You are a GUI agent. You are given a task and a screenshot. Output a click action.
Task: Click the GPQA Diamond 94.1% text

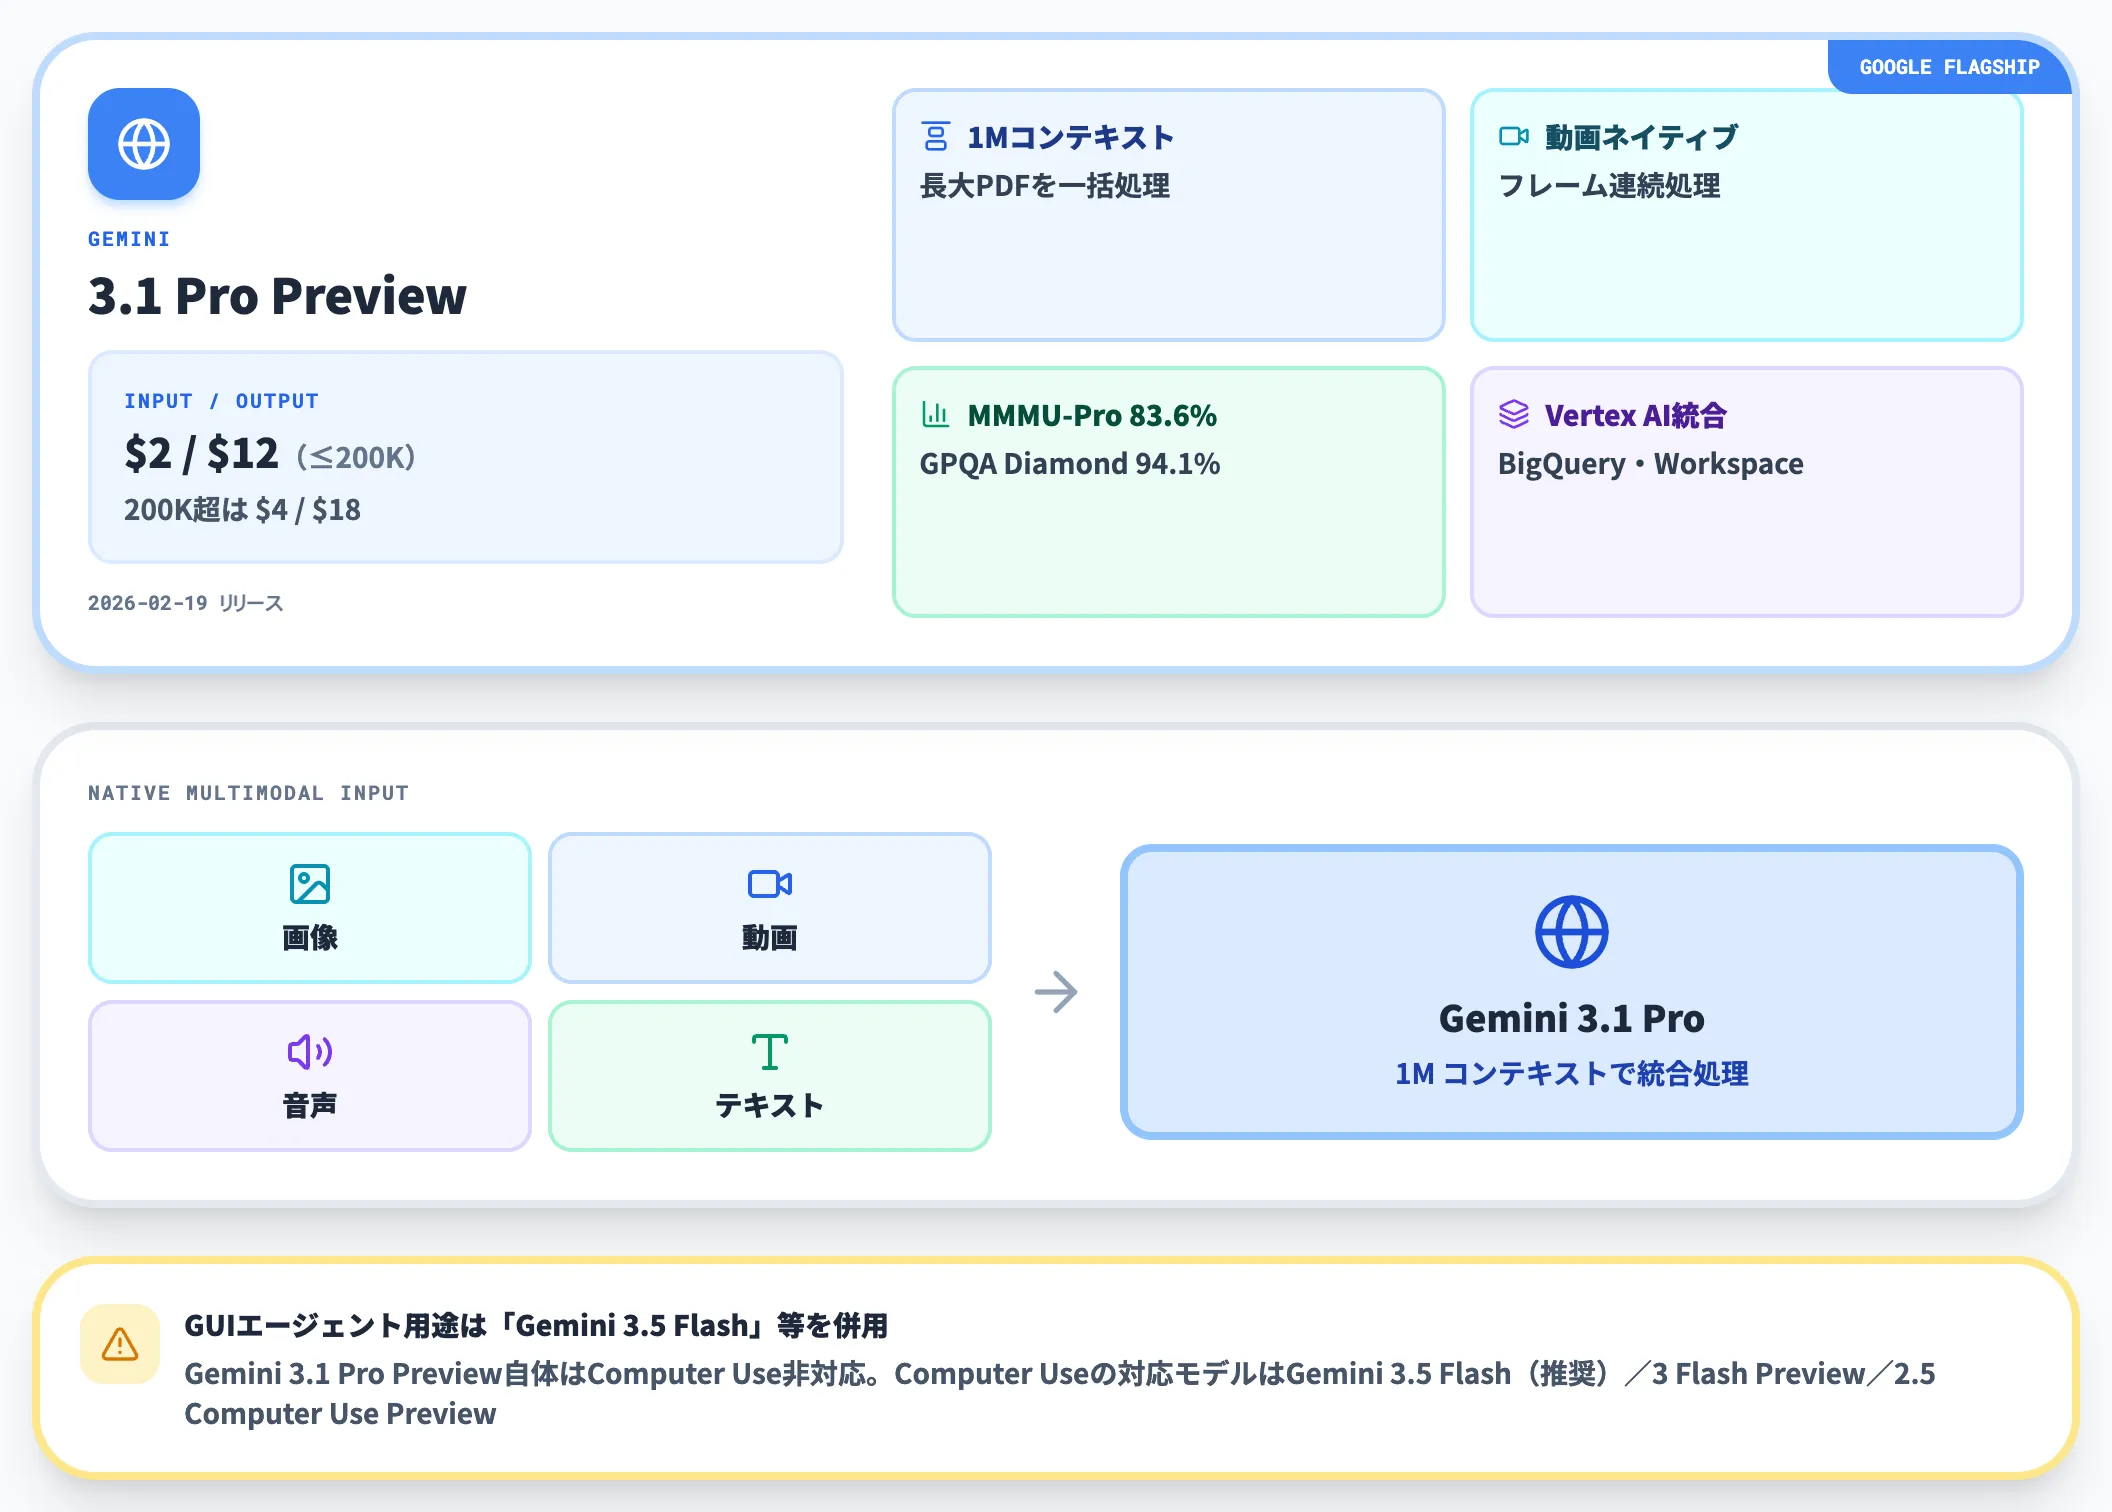pyautogui.click(x=1070, y=464)
